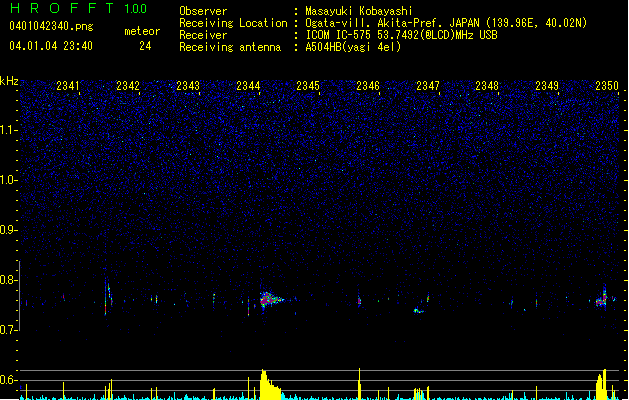The height and width of the screenshot is (400, 629).
Task: Click the kHz axis unit label
Action: (9, 81)
